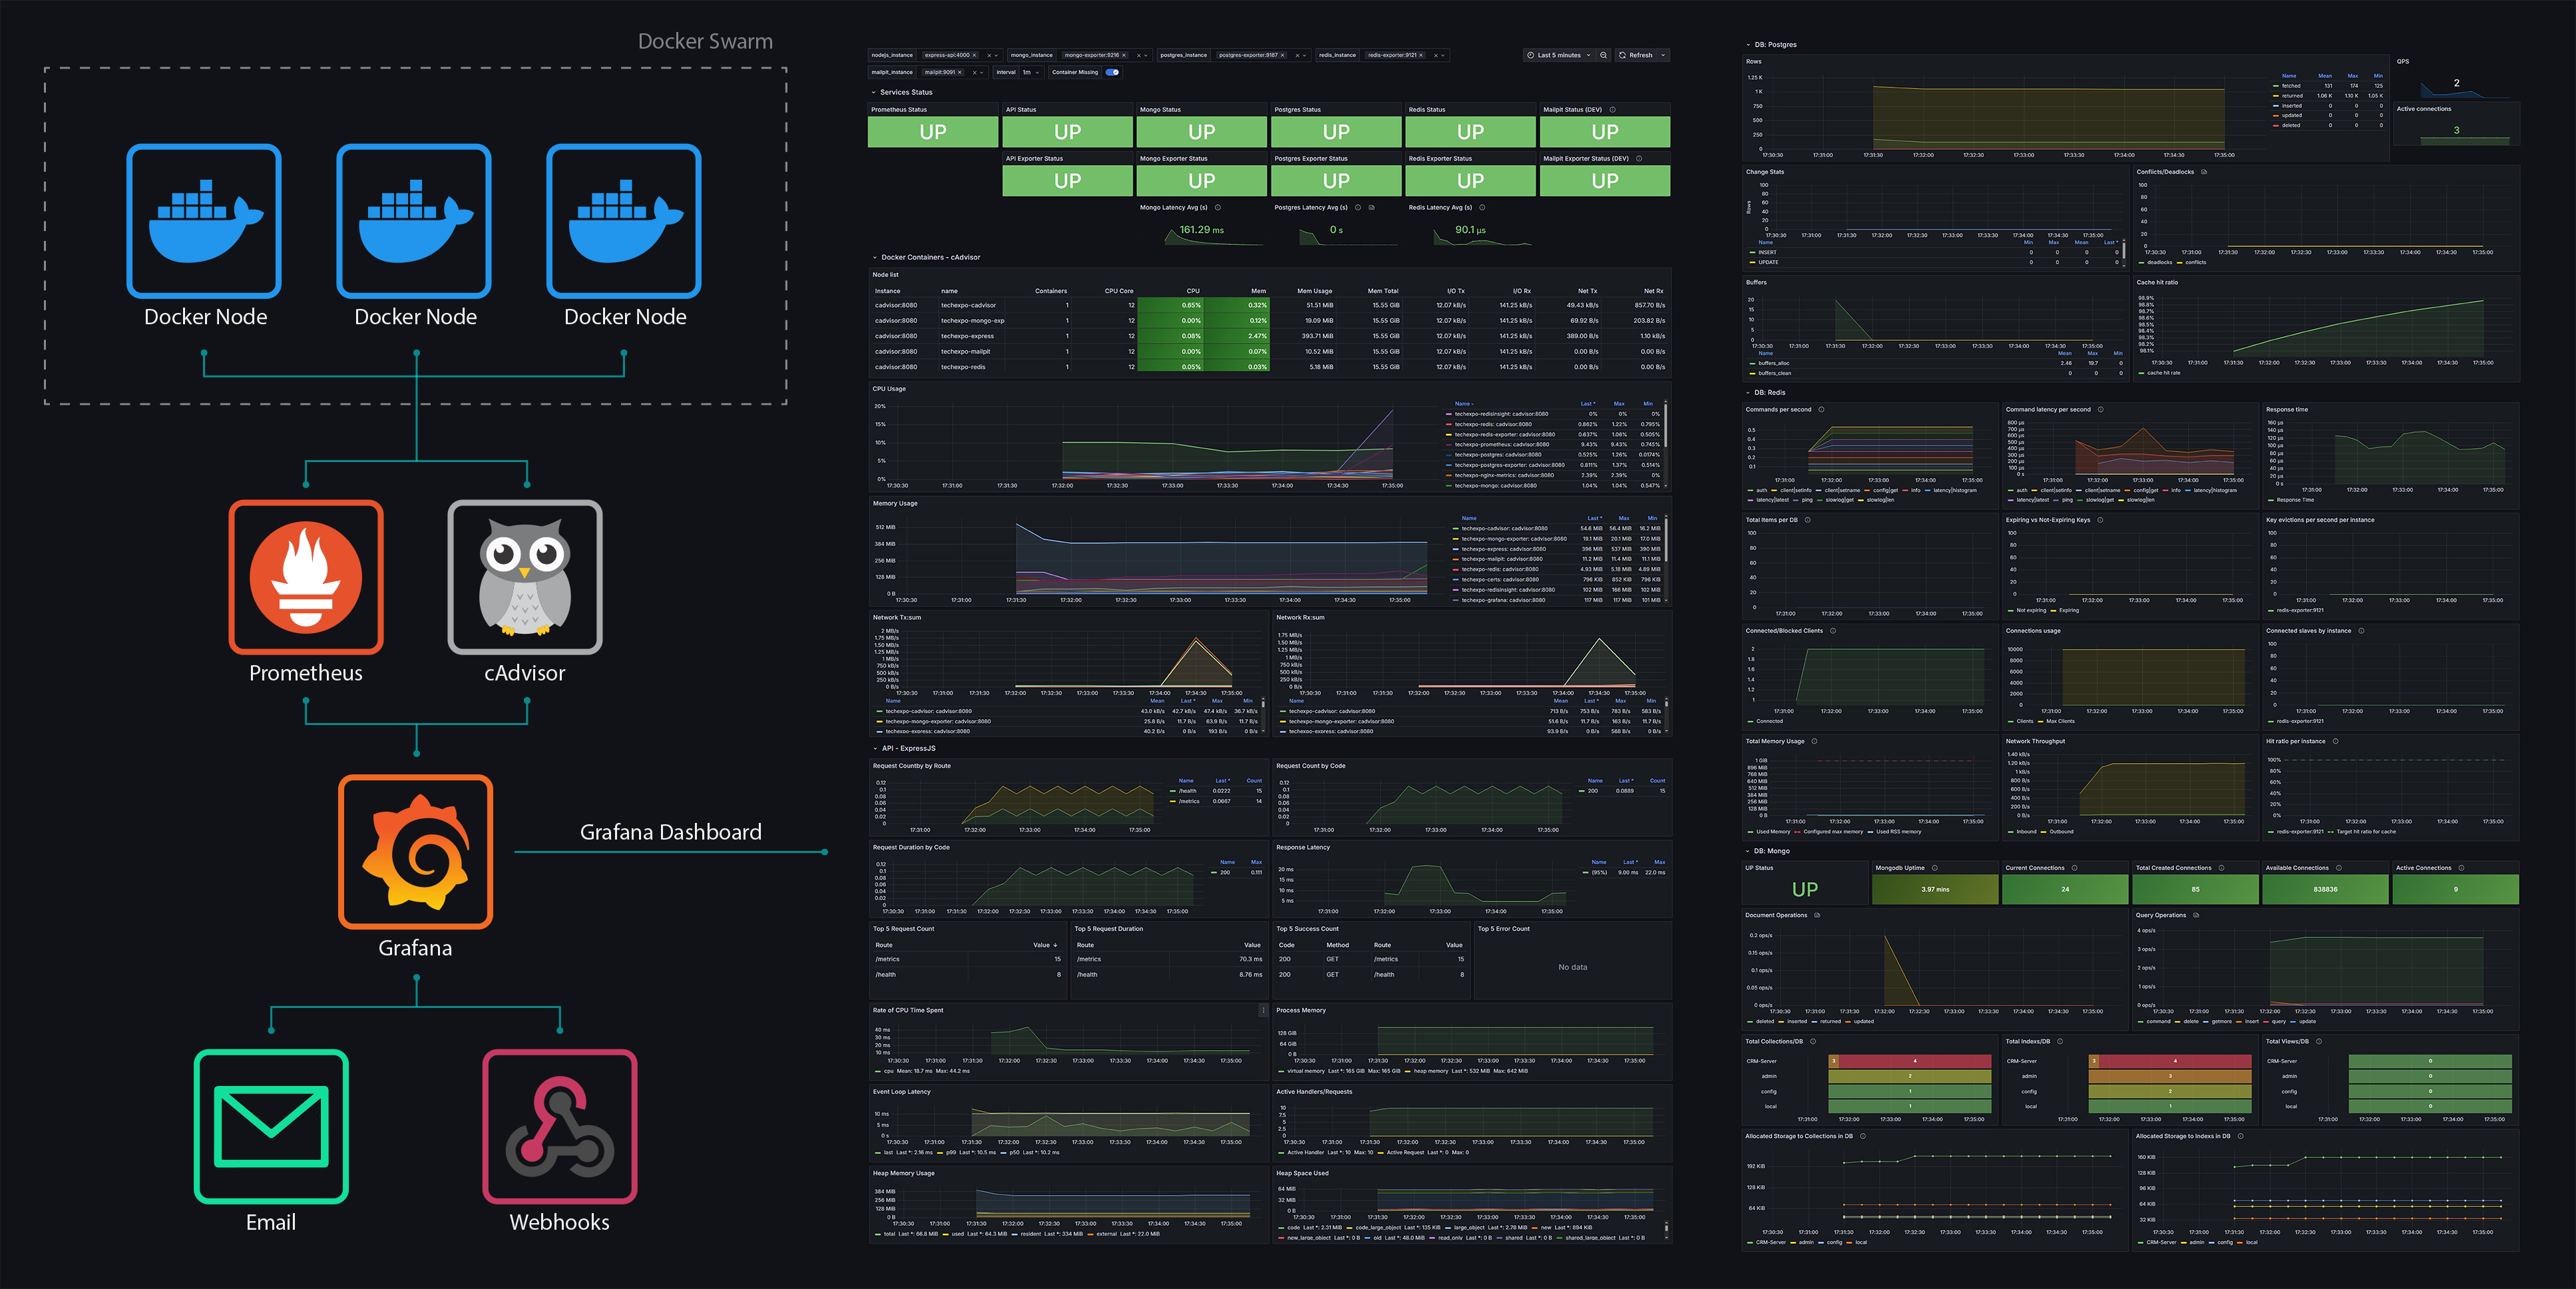Toggle the updated series in Rows legend
2576x1289 pixels.
(x=2287, y=115)
